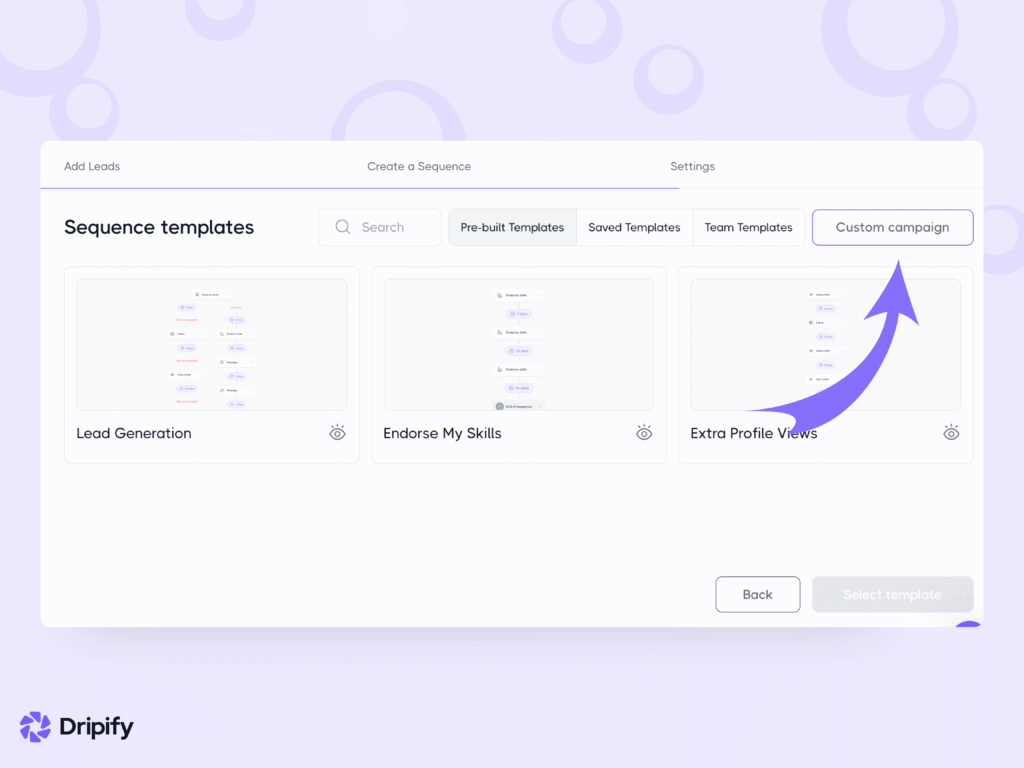Click the Select template button
Image resolution: width=1024 pixels, height=768 pixels.
pos(892,594)
